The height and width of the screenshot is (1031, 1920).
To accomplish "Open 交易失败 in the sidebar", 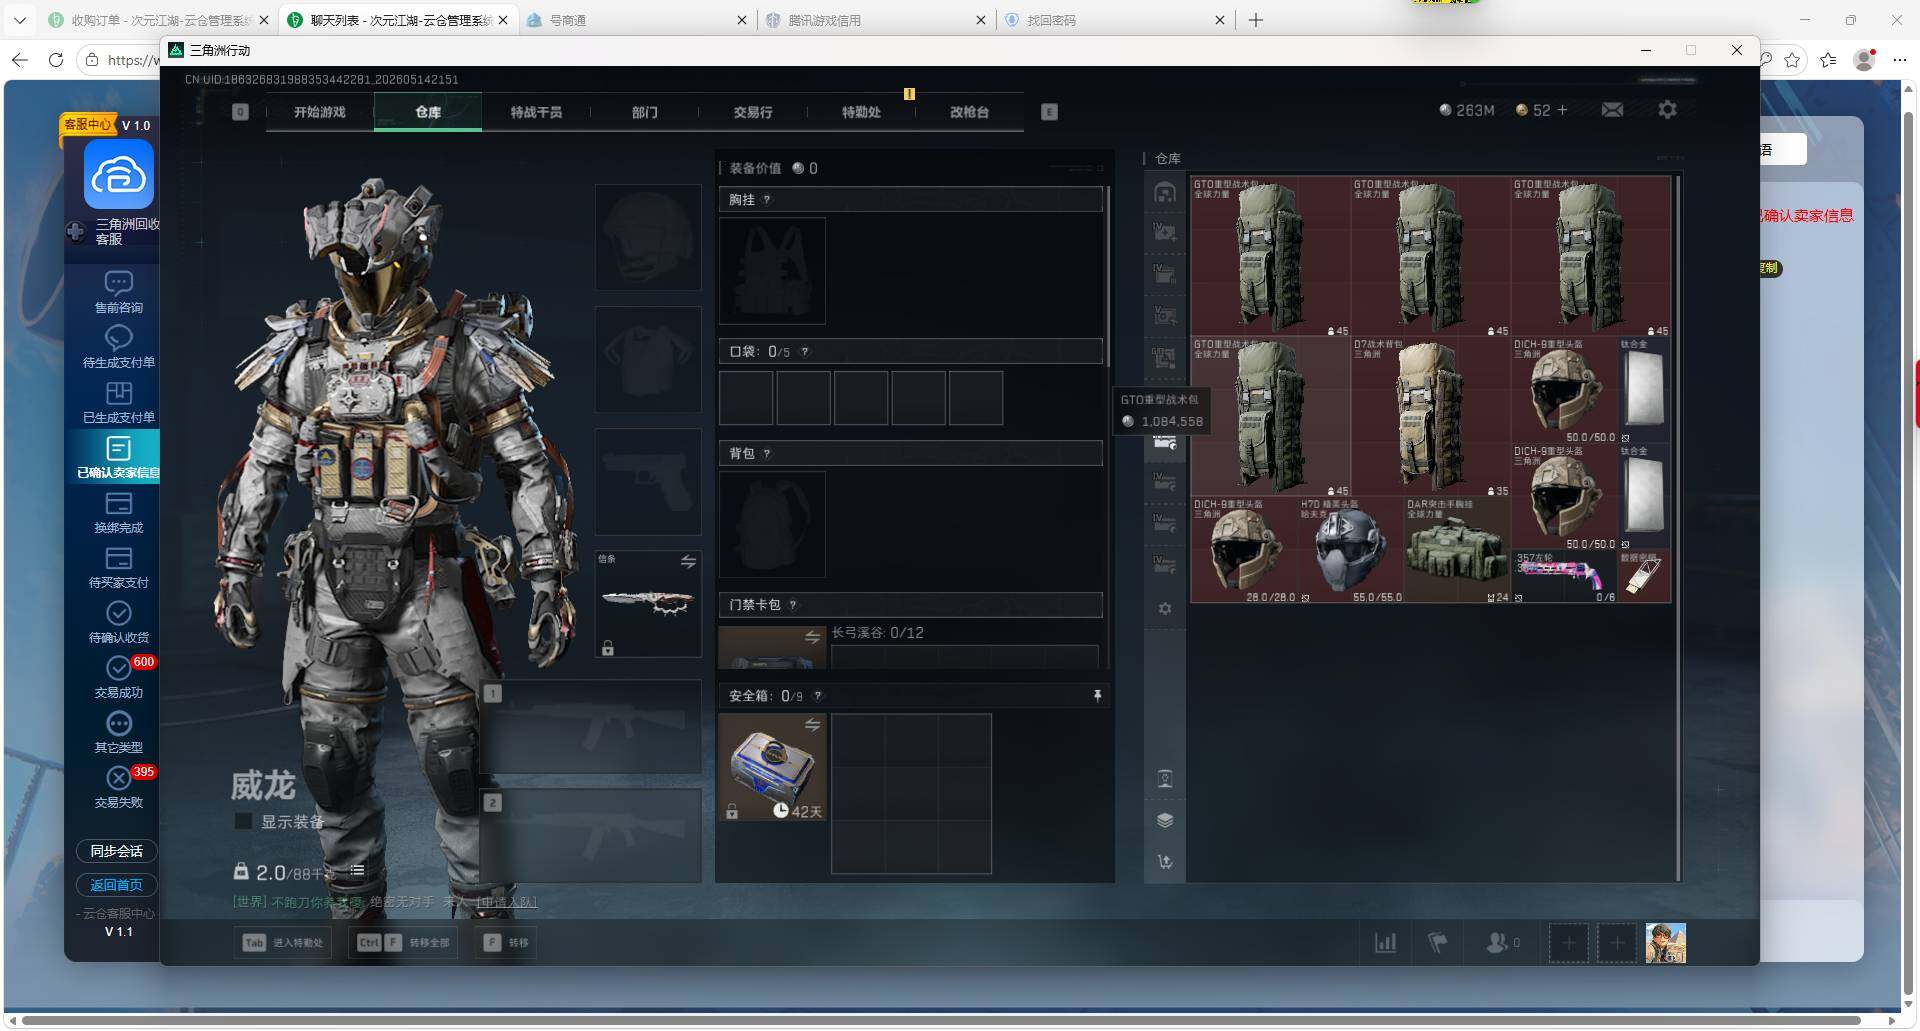I will [118, 787].
